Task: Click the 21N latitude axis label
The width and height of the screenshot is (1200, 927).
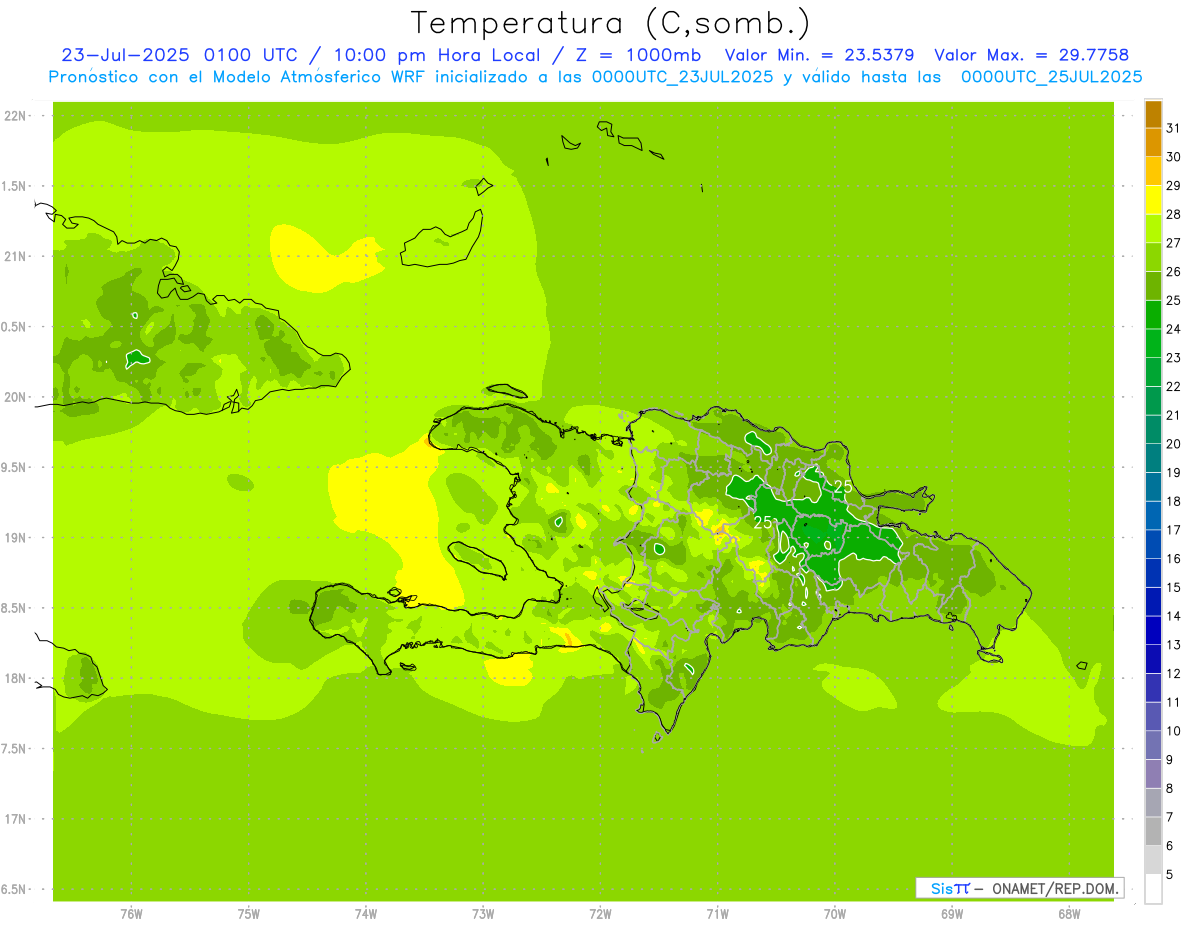Action: tap(16, 257)
